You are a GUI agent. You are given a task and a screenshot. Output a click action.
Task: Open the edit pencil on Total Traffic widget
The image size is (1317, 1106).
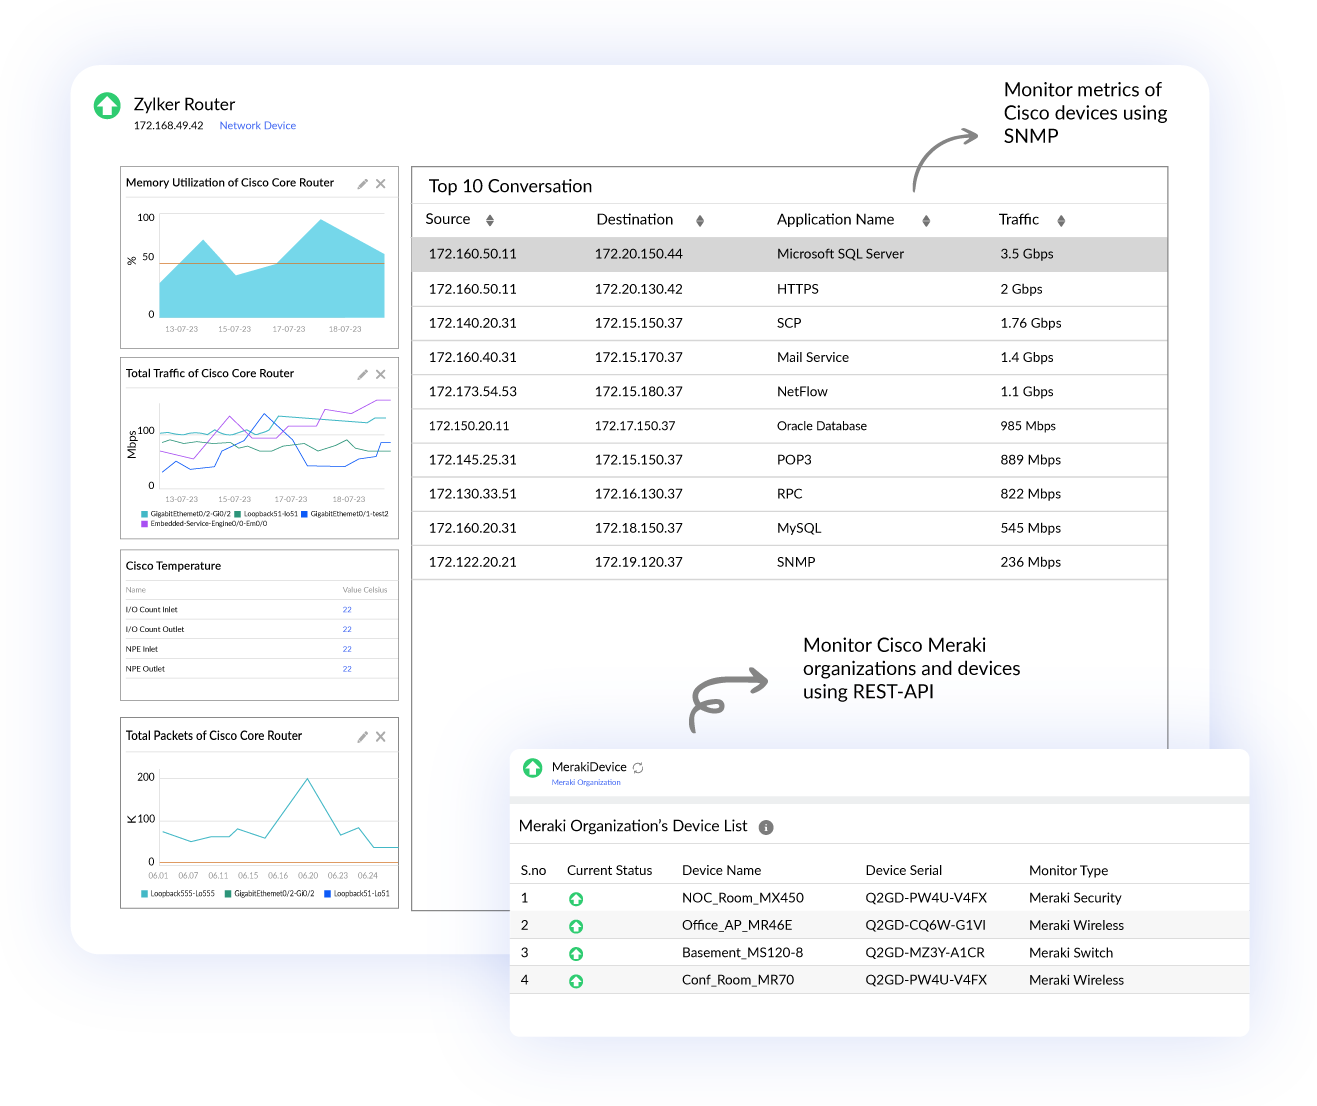tap(362, 374)
